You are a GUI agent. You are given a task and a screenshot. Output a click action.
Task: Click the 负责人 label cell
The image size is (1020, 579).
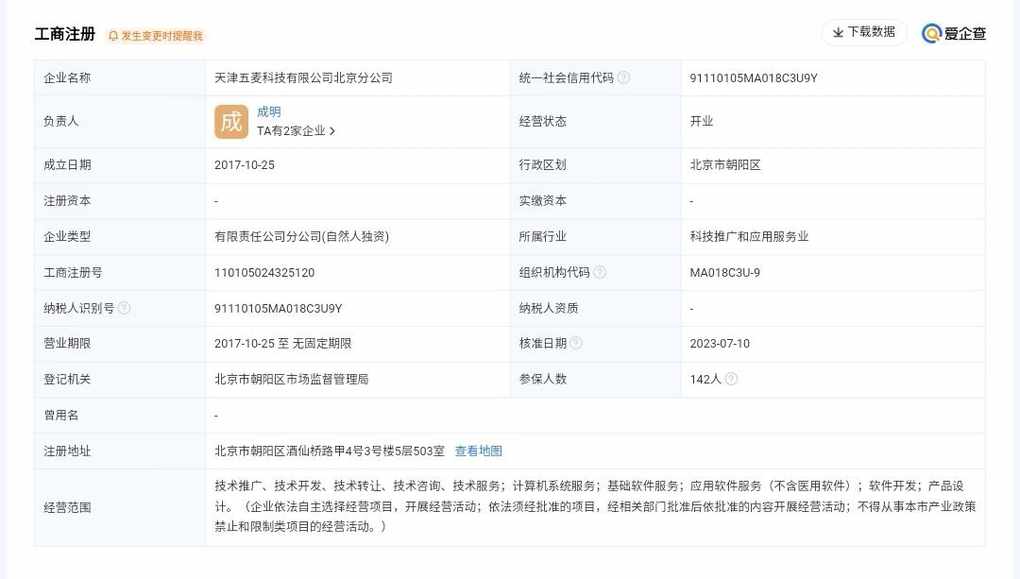(120, 122)
